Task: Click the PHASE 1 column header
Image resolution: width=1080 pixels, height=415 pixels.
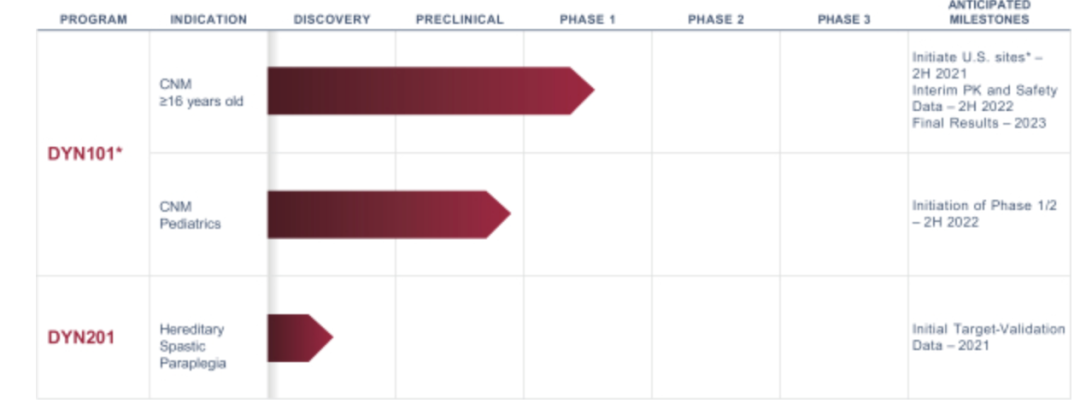Action: point(588,20)
